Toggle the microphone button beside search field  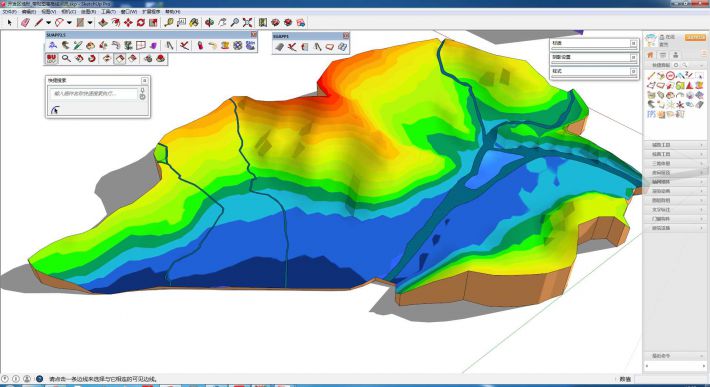(x=143, y=94)
